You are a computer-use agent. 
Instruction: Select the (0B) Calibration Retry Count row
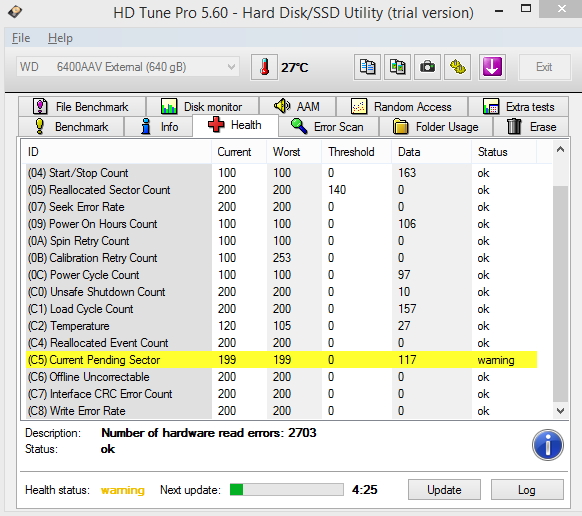pos(281,258)
